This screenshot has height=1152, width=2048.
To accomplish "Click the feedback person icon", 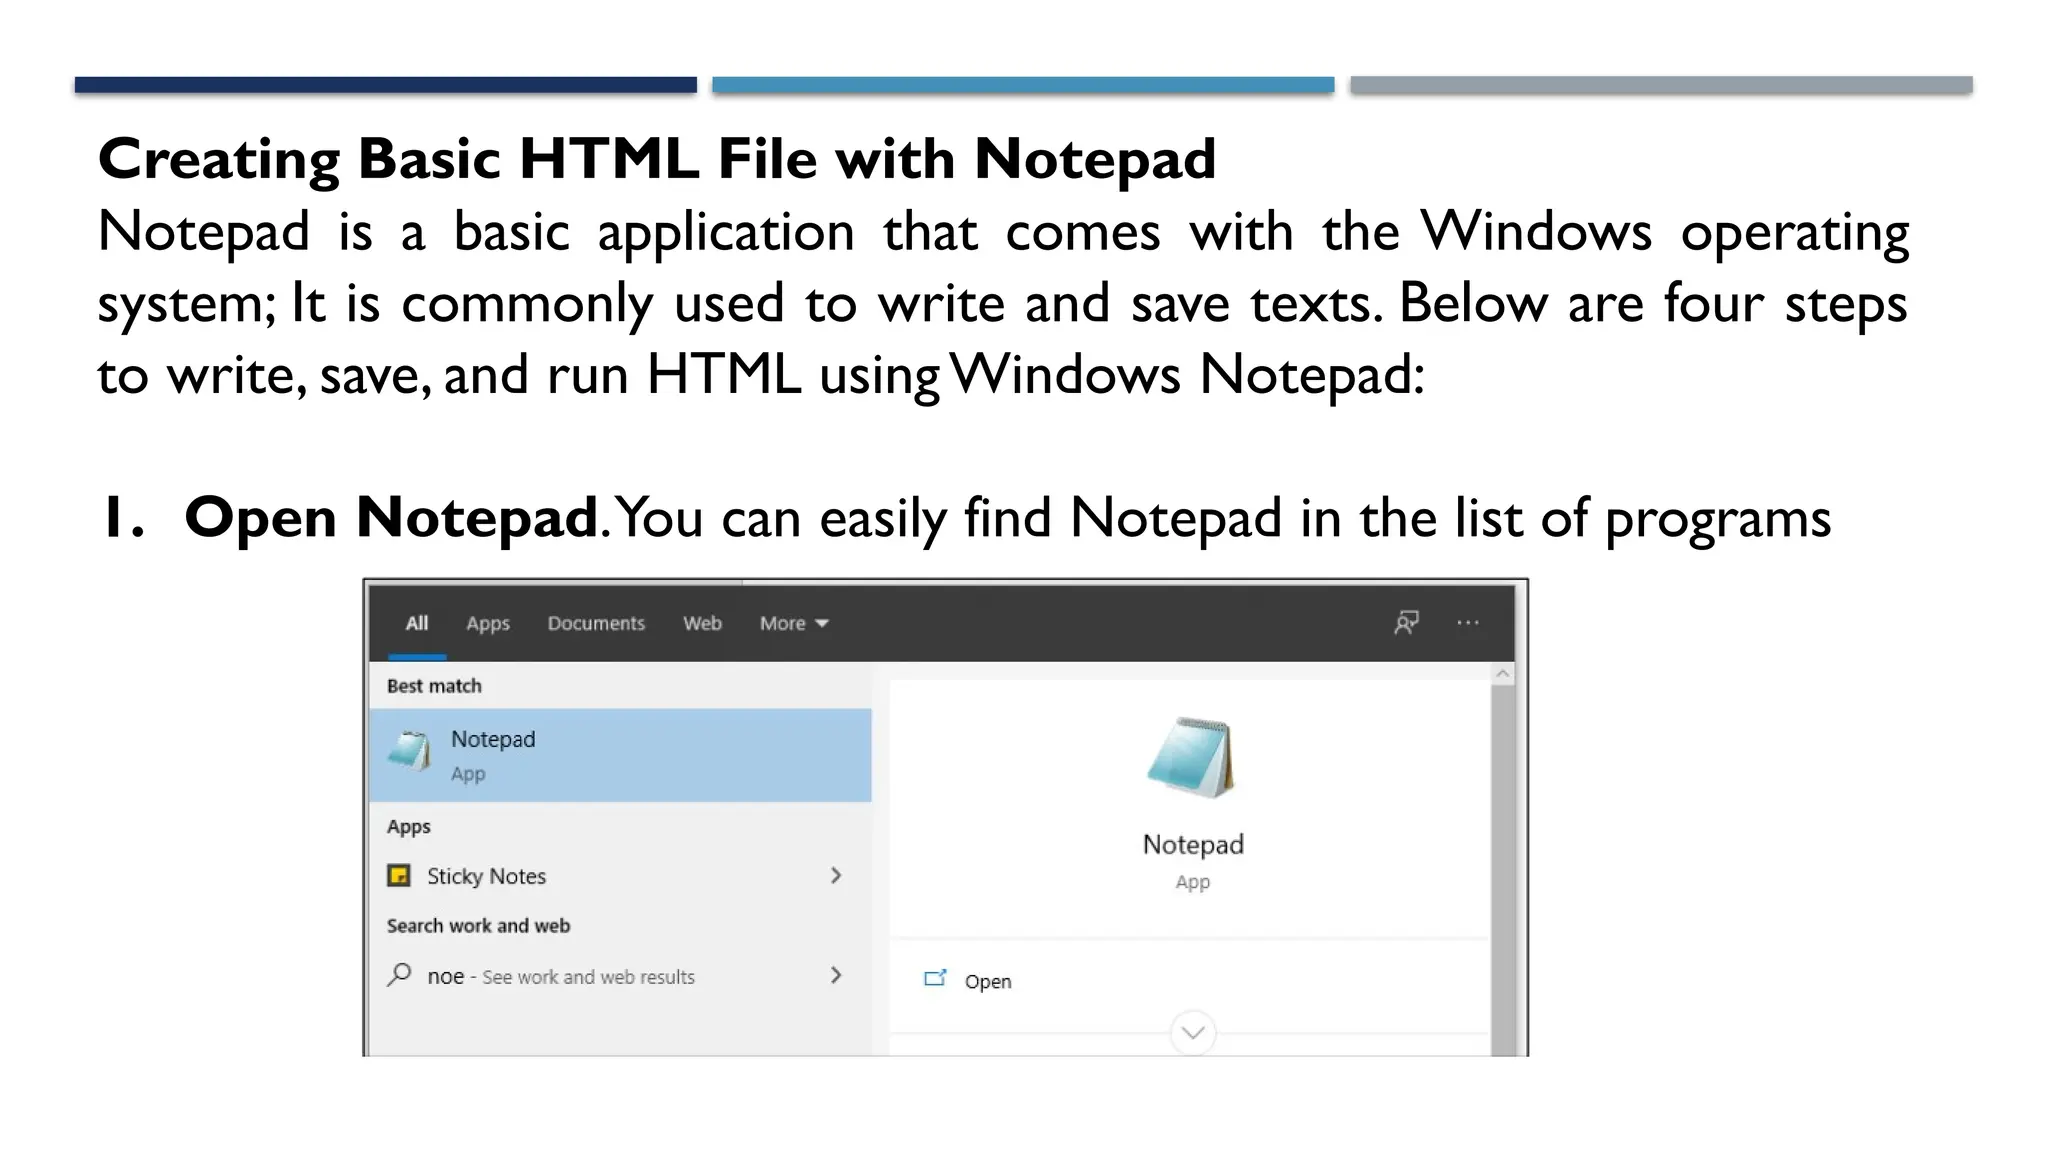I will (1406, 623).
